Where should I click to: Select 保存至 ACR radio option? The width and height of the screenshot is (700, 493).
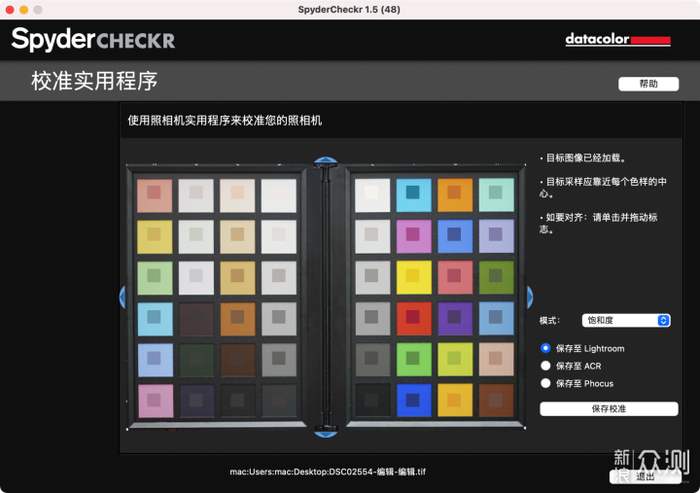546,366
